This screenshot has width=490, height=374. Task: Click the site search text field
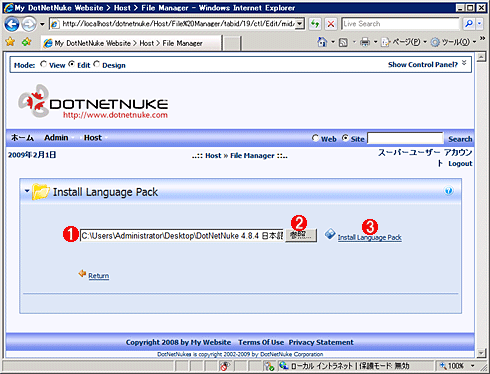pyautogui.click(x=405, y=138)
